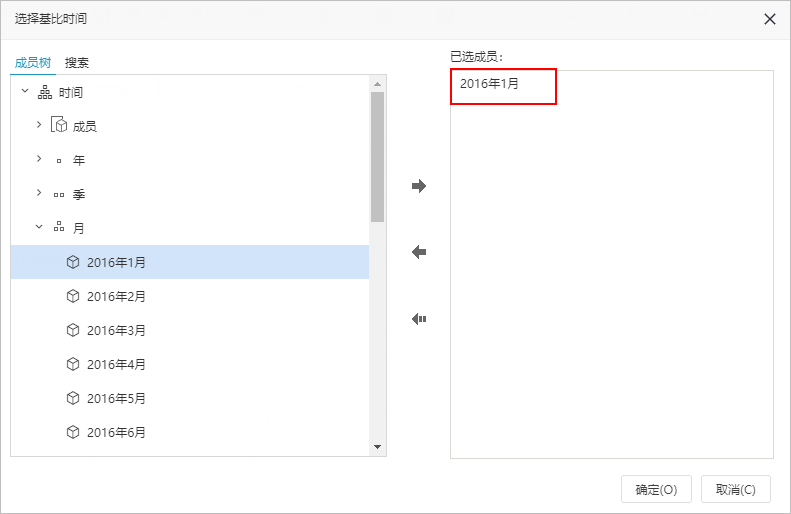Click the tree scrollbar down arrow
This screenshot has height=514, width=791.
point(377,447)
